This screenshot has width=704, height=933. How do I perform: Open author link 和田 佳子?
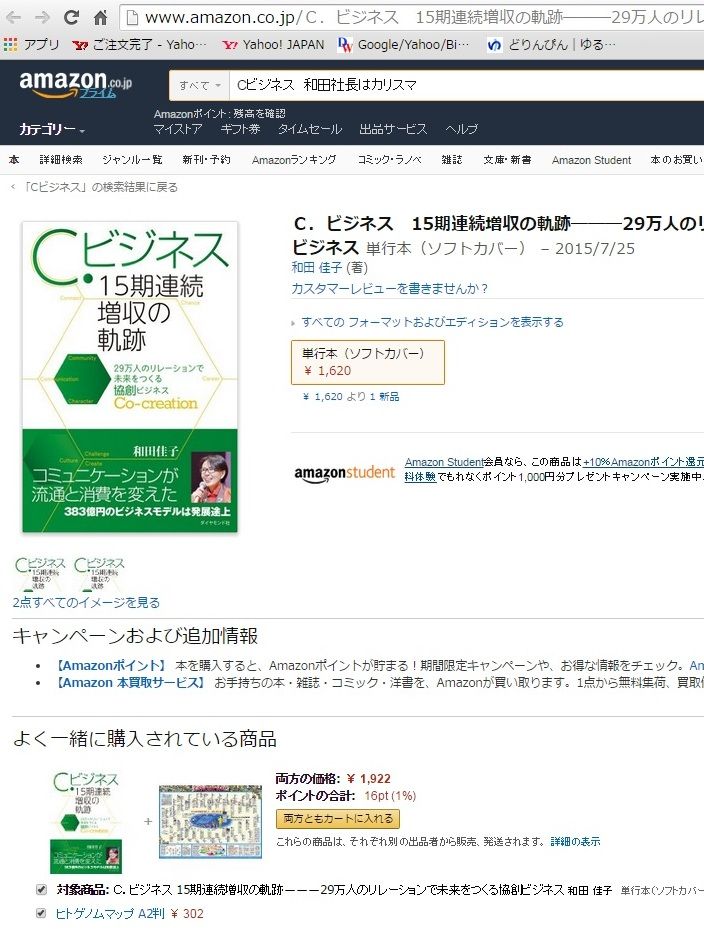pyautogui.click(x=317, y=268)
